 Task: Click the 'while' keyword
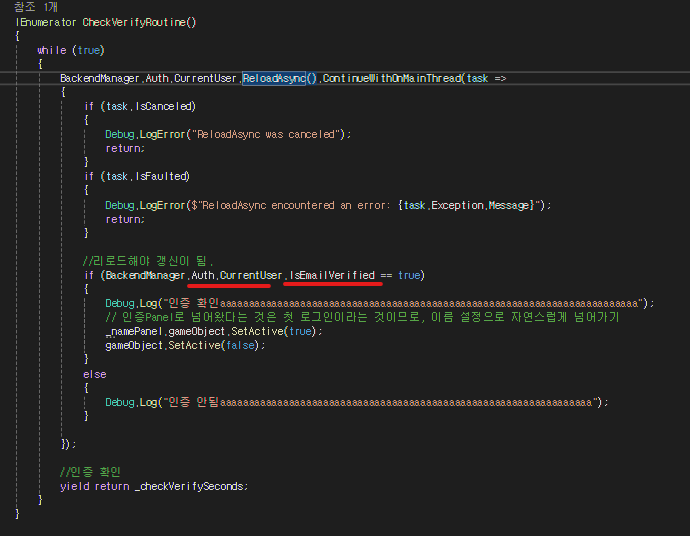point(52,50)
